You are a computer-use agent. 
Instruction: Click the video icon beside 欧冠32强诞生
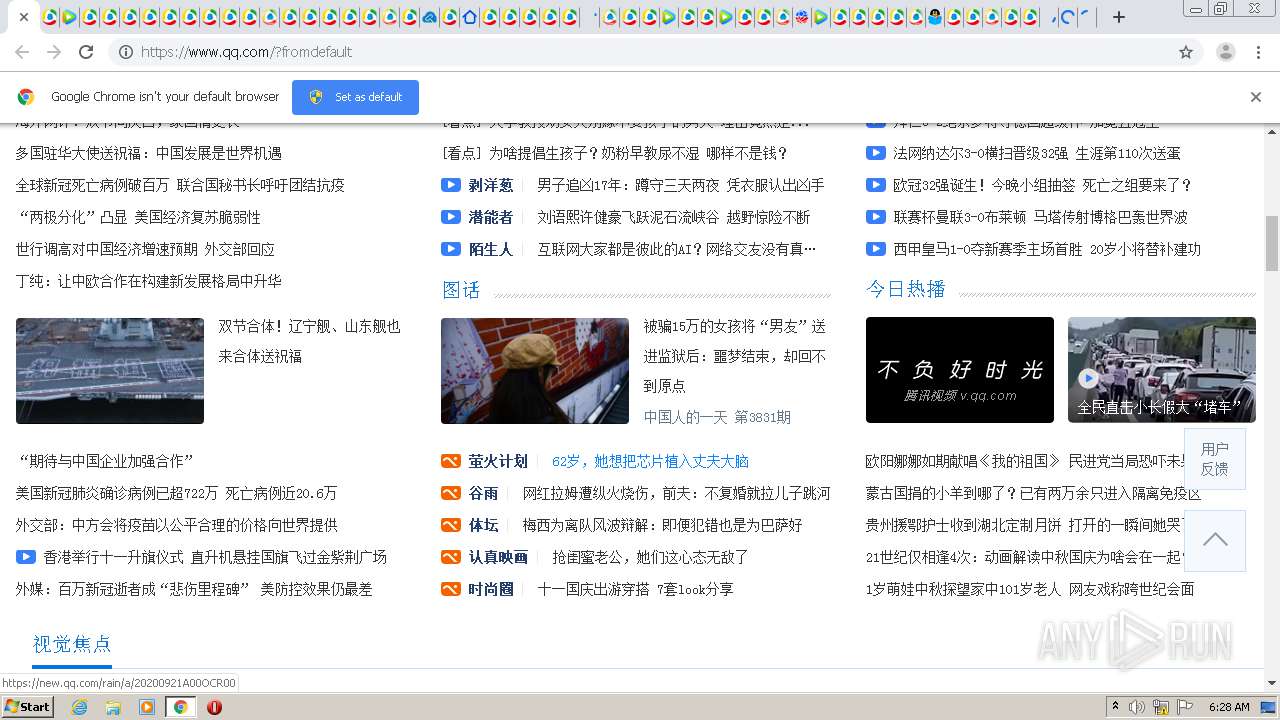875,185
